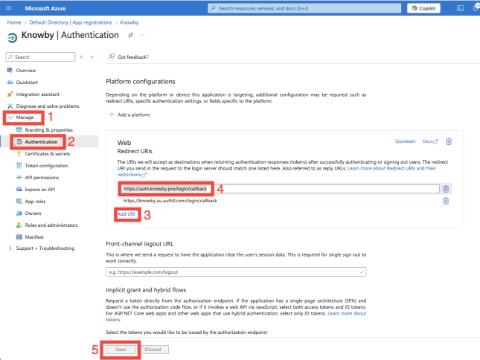Open API permissions
Viewport: 480px width, 360px height.
(x=42, y=177)
